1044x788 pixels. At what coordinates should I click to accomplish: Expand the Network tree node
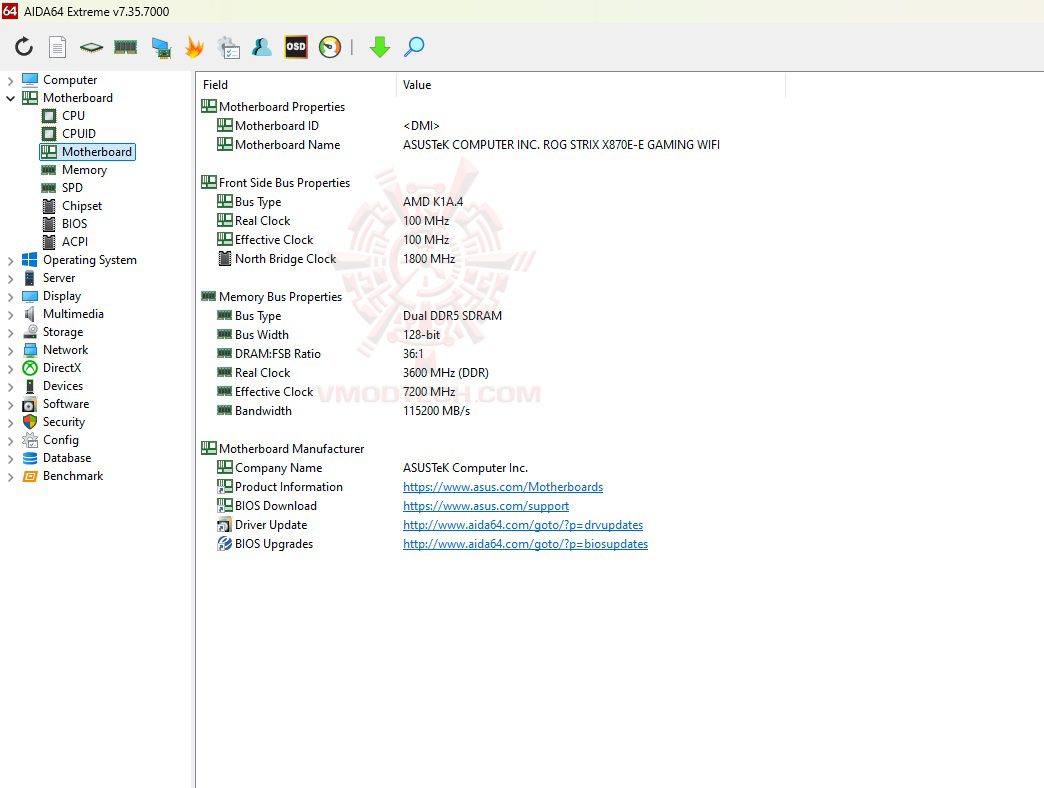(10, 351)
